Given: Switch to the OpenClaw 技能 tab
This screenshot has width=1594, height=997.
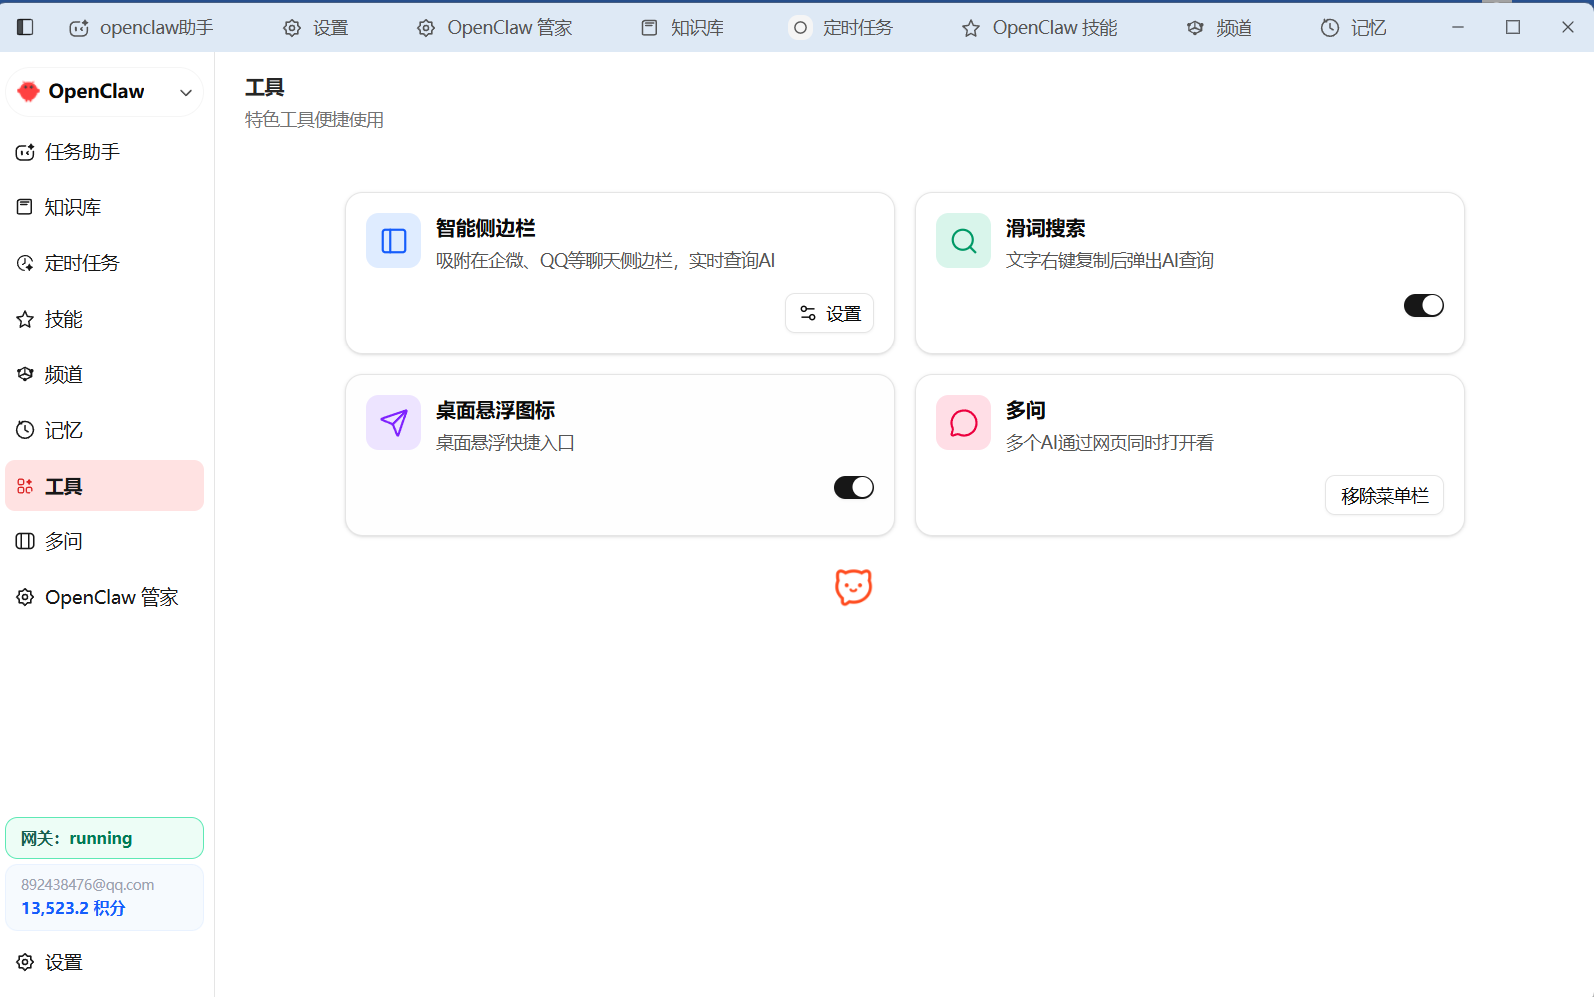Looking at the screenshot, I should [1040, 28].
